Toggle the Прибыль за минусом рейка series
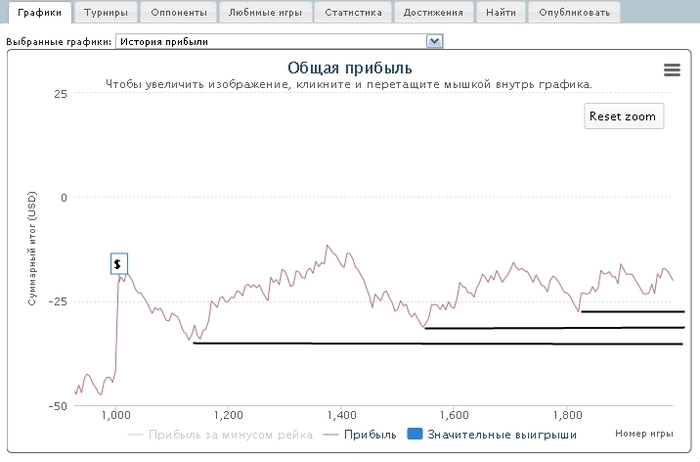Screen dimensions: 700x462 [x=220, y=434]
